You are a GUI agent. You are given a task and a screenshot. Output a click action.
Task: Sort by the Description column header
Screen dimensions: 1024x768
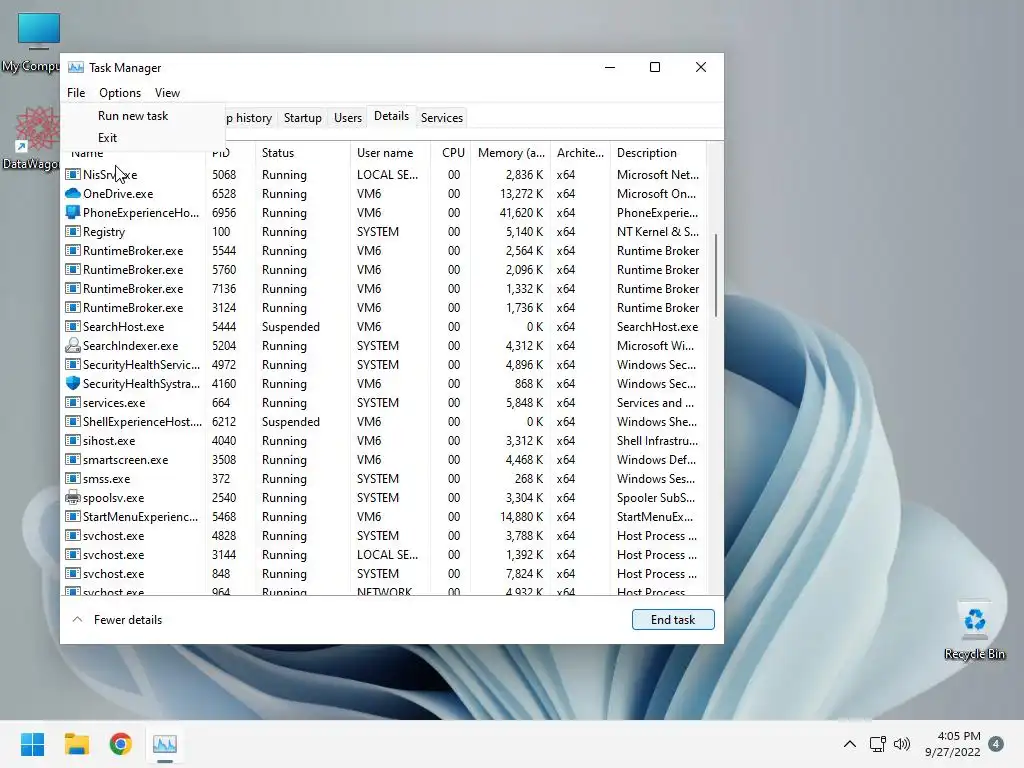click(658, 153)
